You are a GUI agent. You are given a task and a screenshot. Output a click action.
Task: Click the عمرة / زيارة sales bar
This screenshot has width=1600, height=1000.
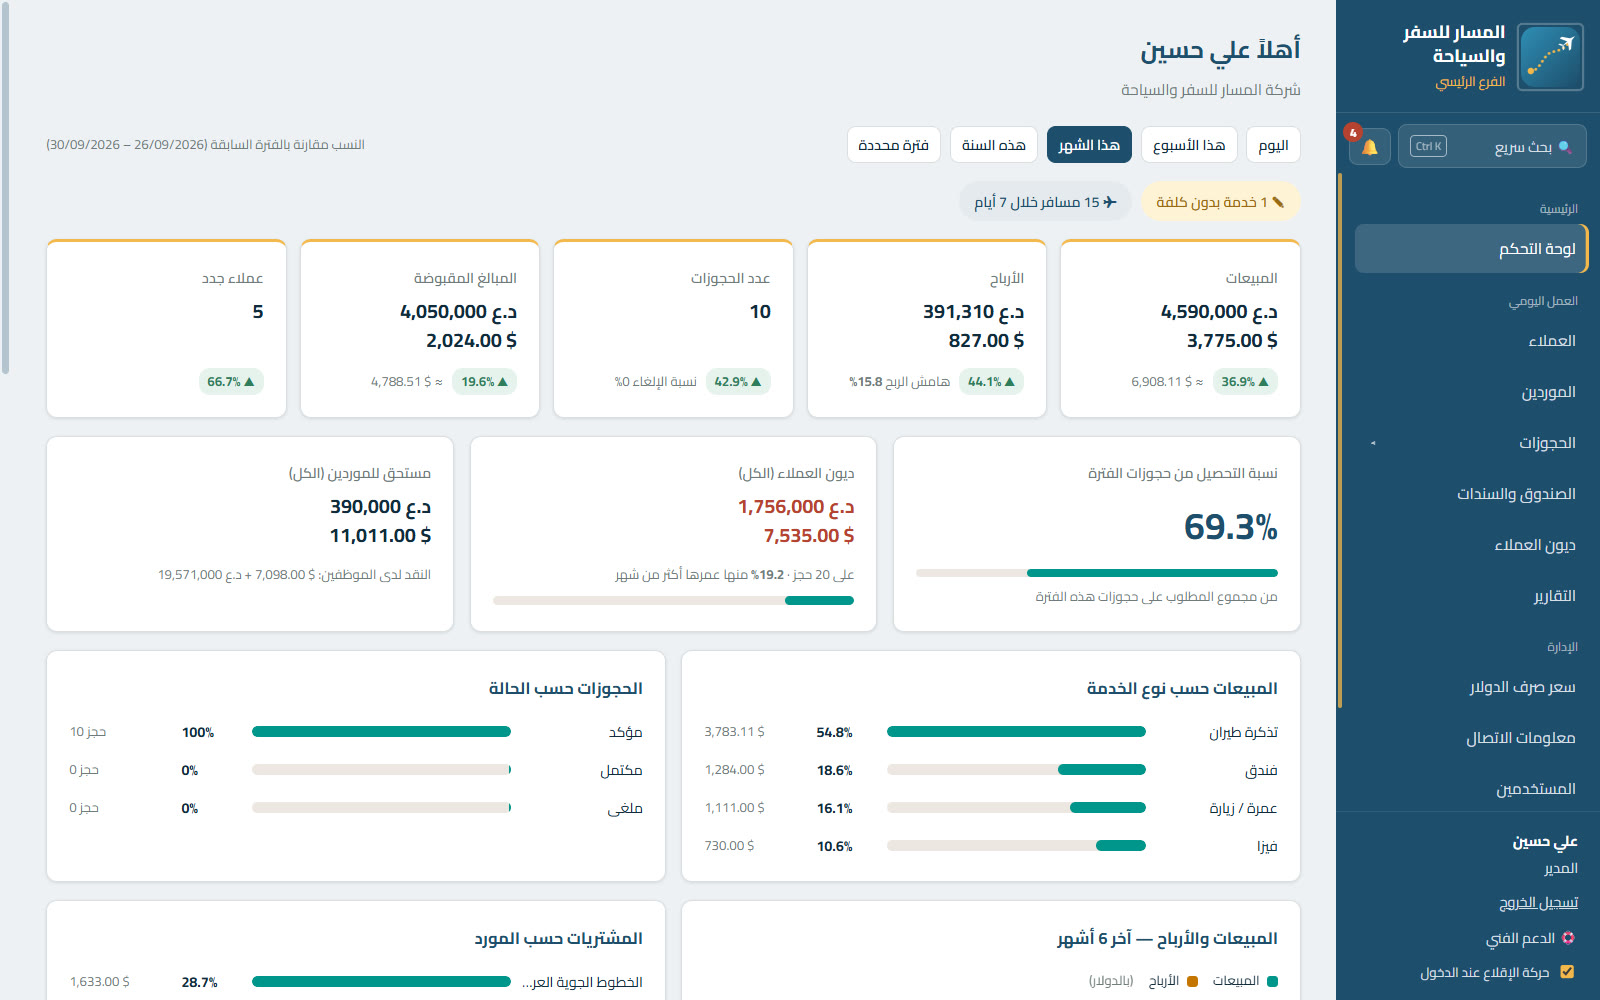click(x=1016, y=808)
